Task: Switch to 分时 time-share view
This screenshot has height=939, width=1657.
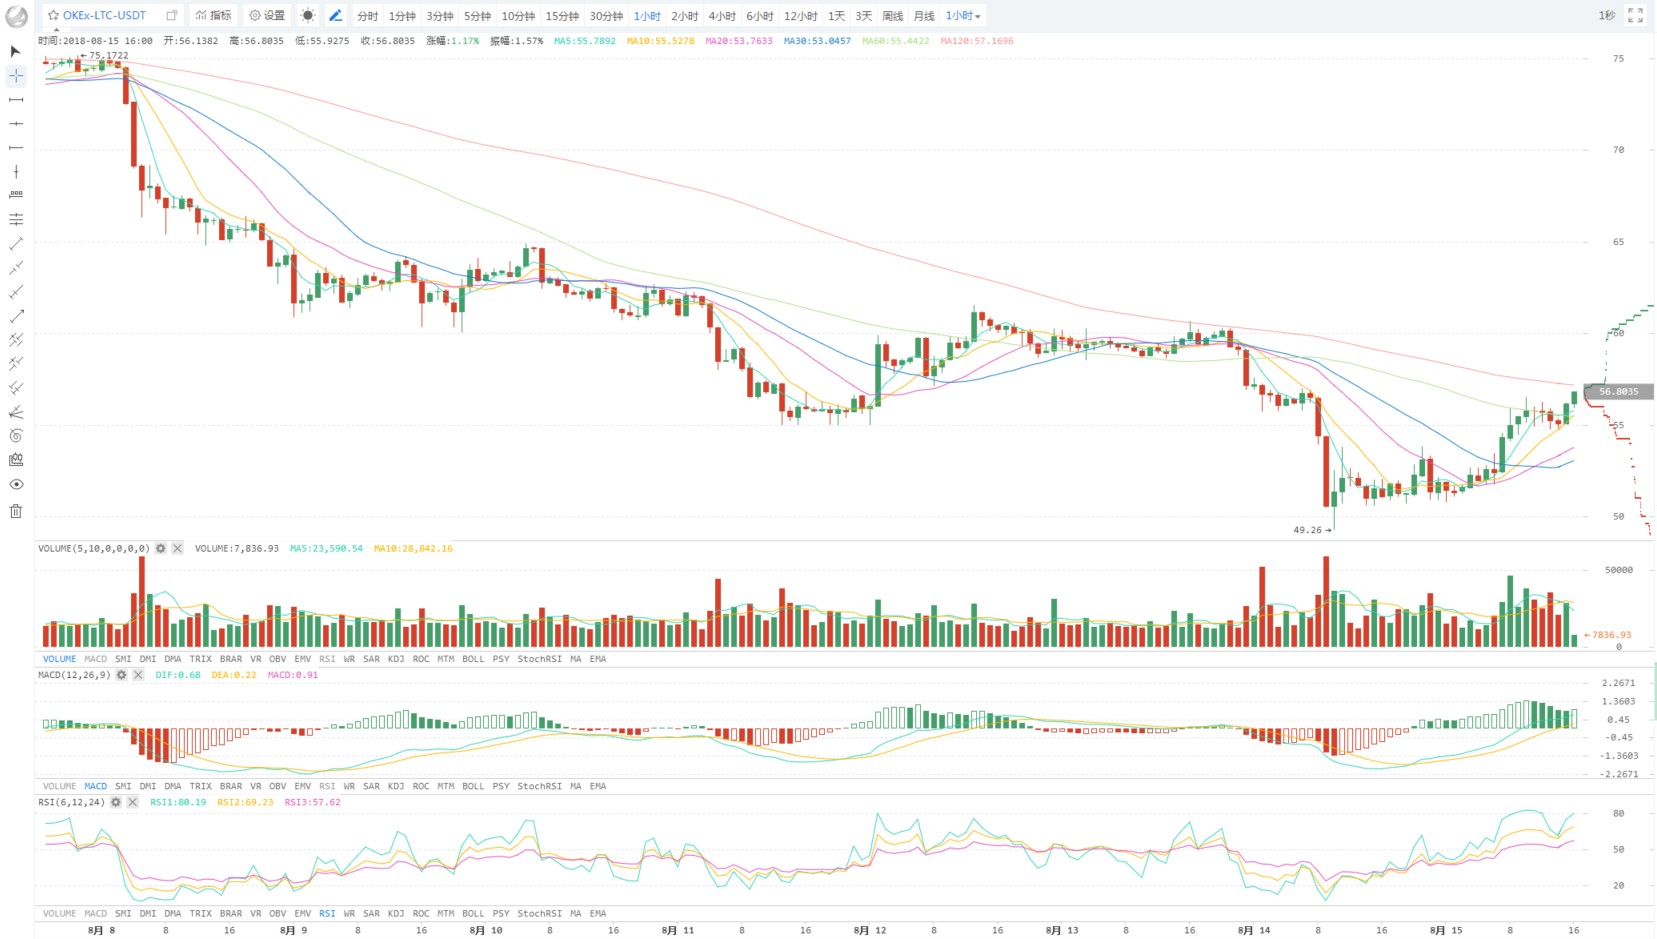Action: coord(368,16)
